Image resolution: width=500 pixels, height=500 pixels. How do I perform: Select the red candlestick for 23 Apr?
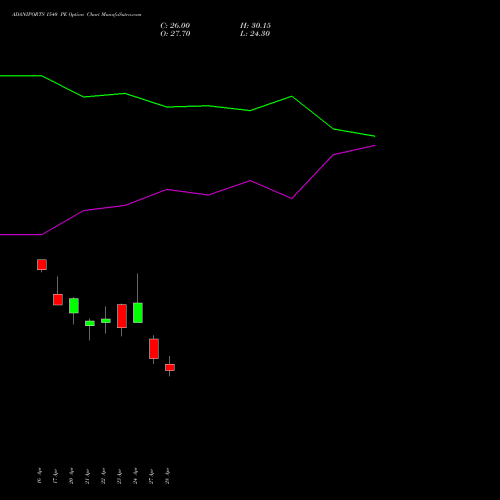coord(122,316)
